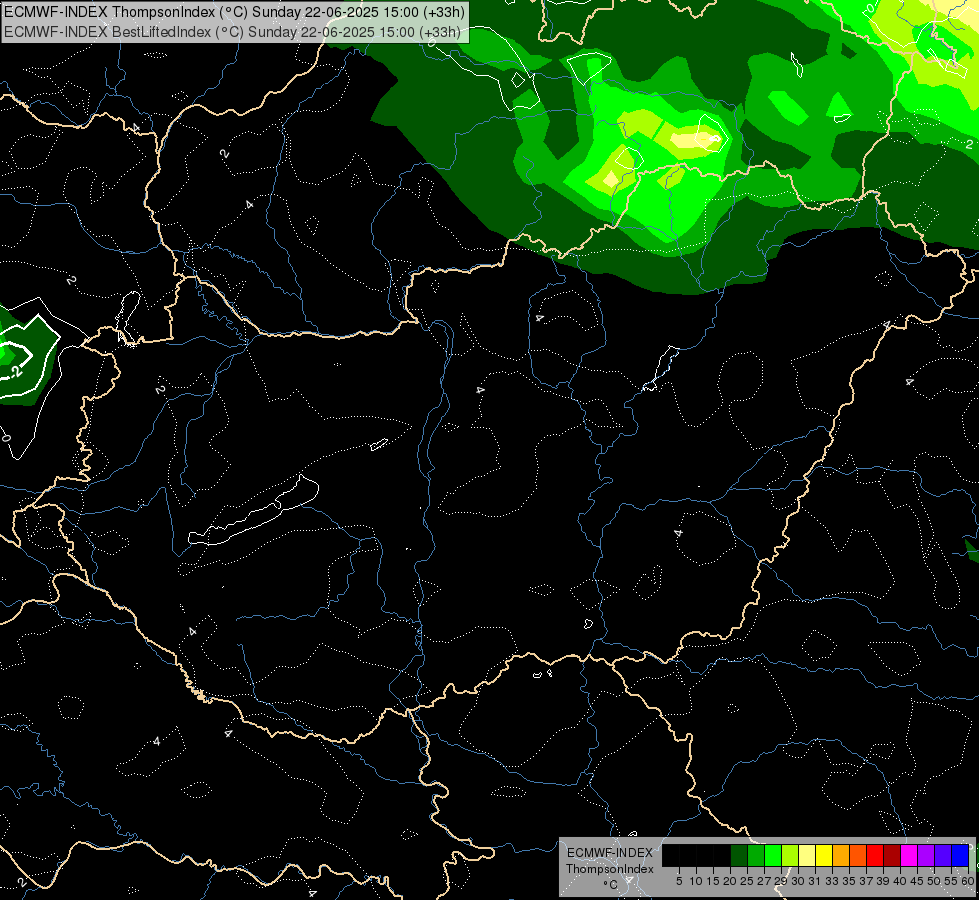Select the dark red 39-40 legend swatch

(892, 856)
